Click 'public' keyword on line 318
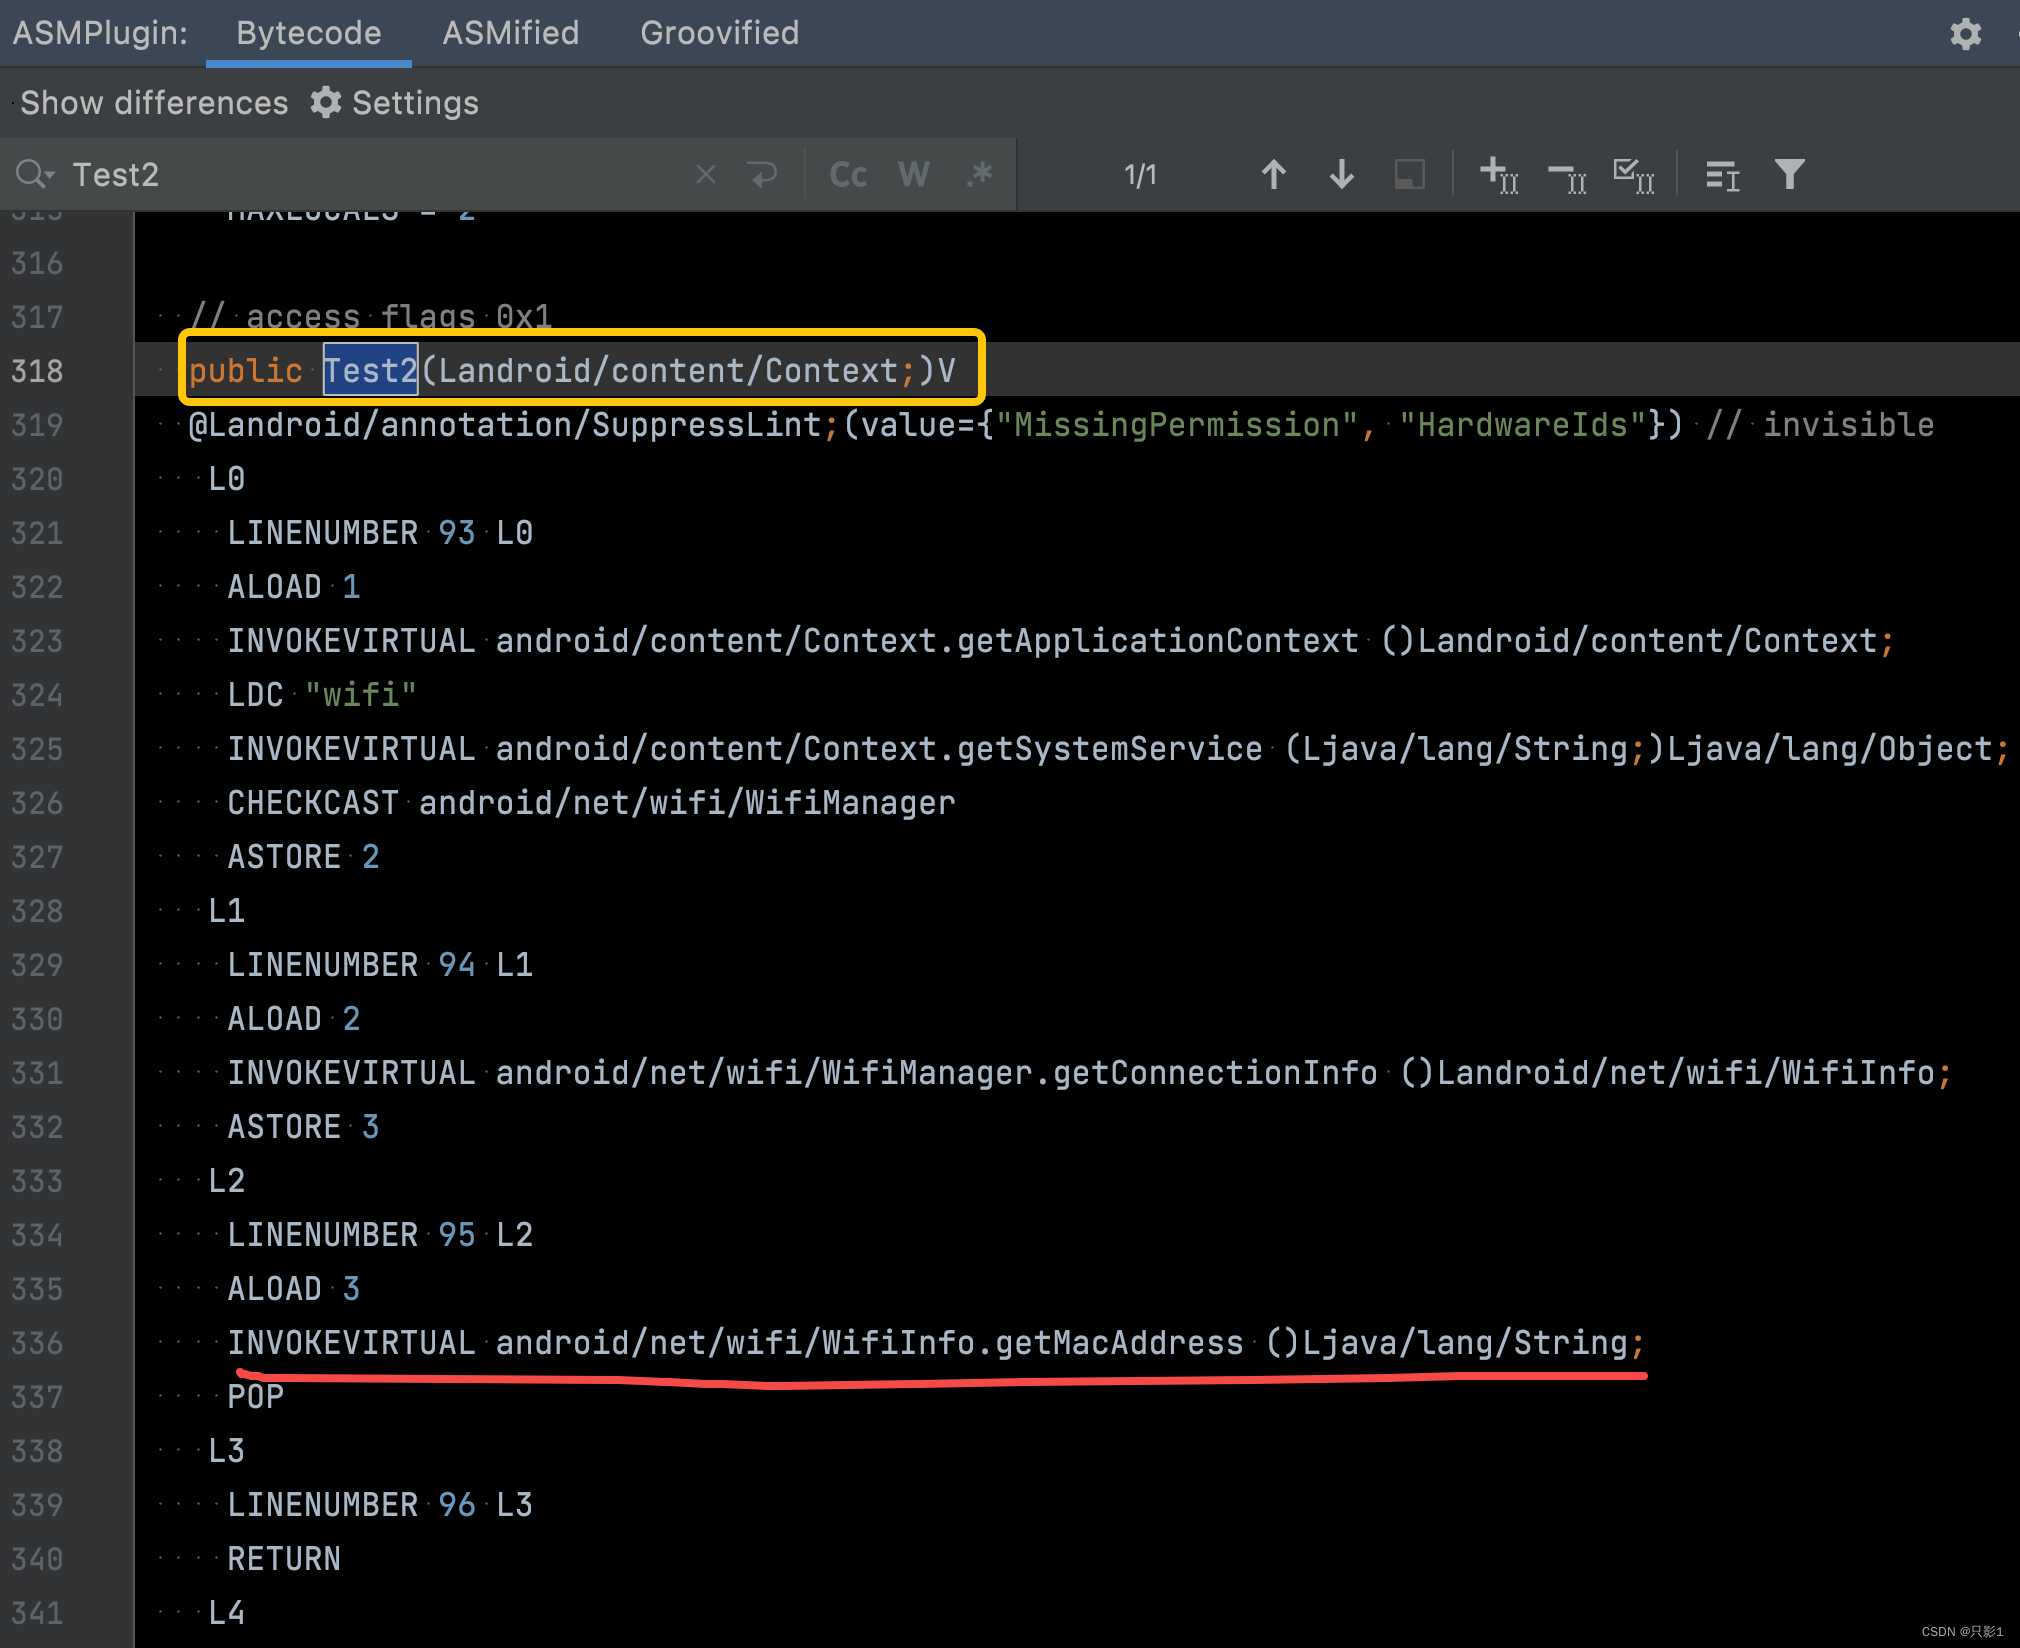The image size is (2020, 1648). [x=245, y=370]
